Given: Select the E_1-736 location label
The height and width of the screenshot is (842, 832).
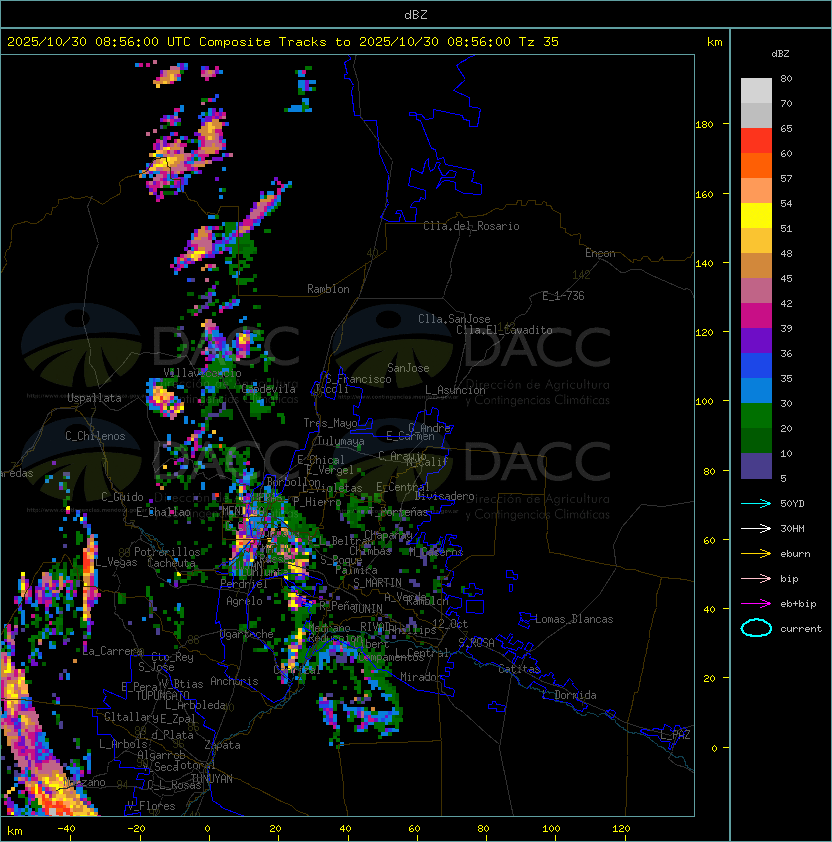Looking at the screenshot, I should click(x=563, y=296).
